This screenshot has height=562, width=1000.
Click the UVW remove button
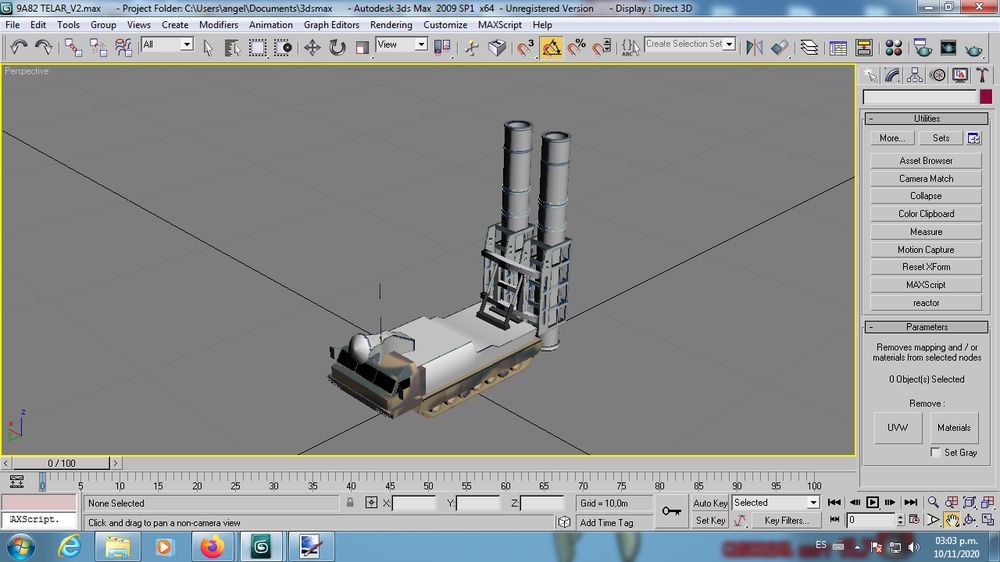[x=897, y=427]
